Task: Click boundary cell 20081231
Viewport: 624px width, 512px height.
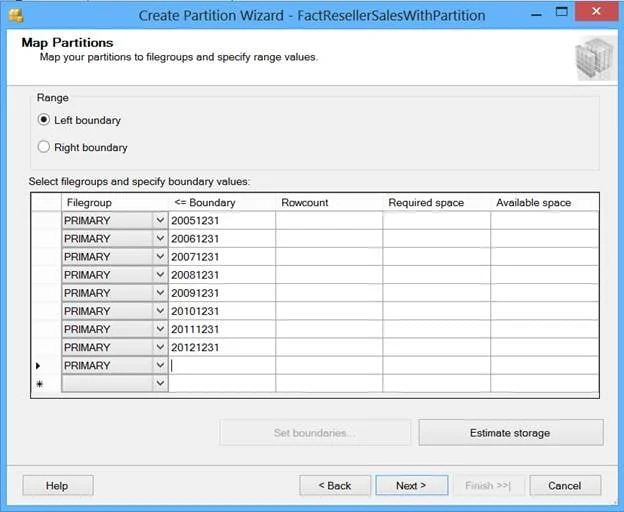Action: (222, 275)
